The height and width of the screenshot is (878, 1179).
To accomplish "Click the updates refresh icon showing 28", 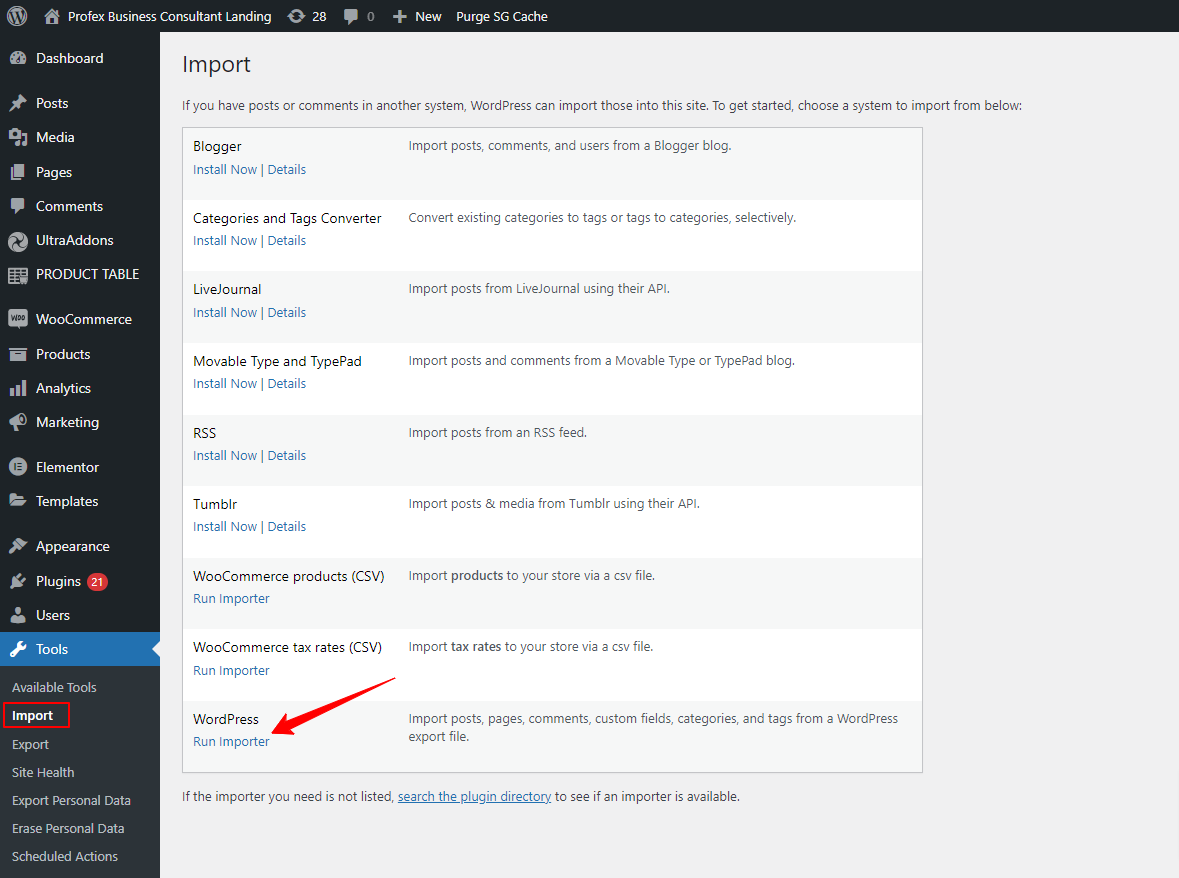I will point(296,16).
